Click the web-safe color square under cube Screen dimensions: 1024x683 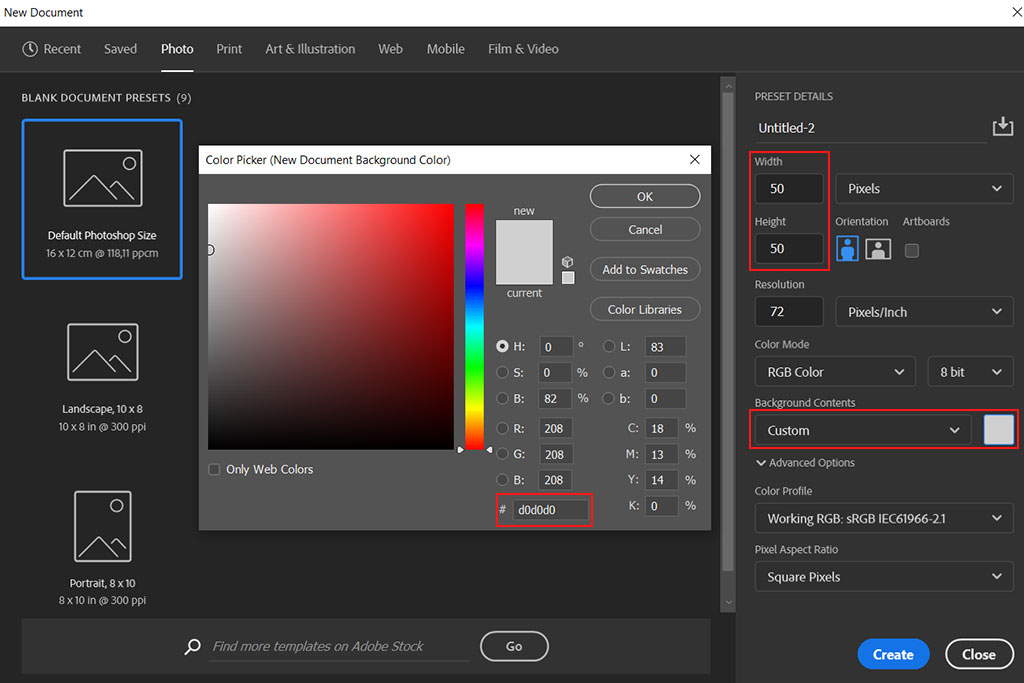pyautogui.click(x=568, y=278)
